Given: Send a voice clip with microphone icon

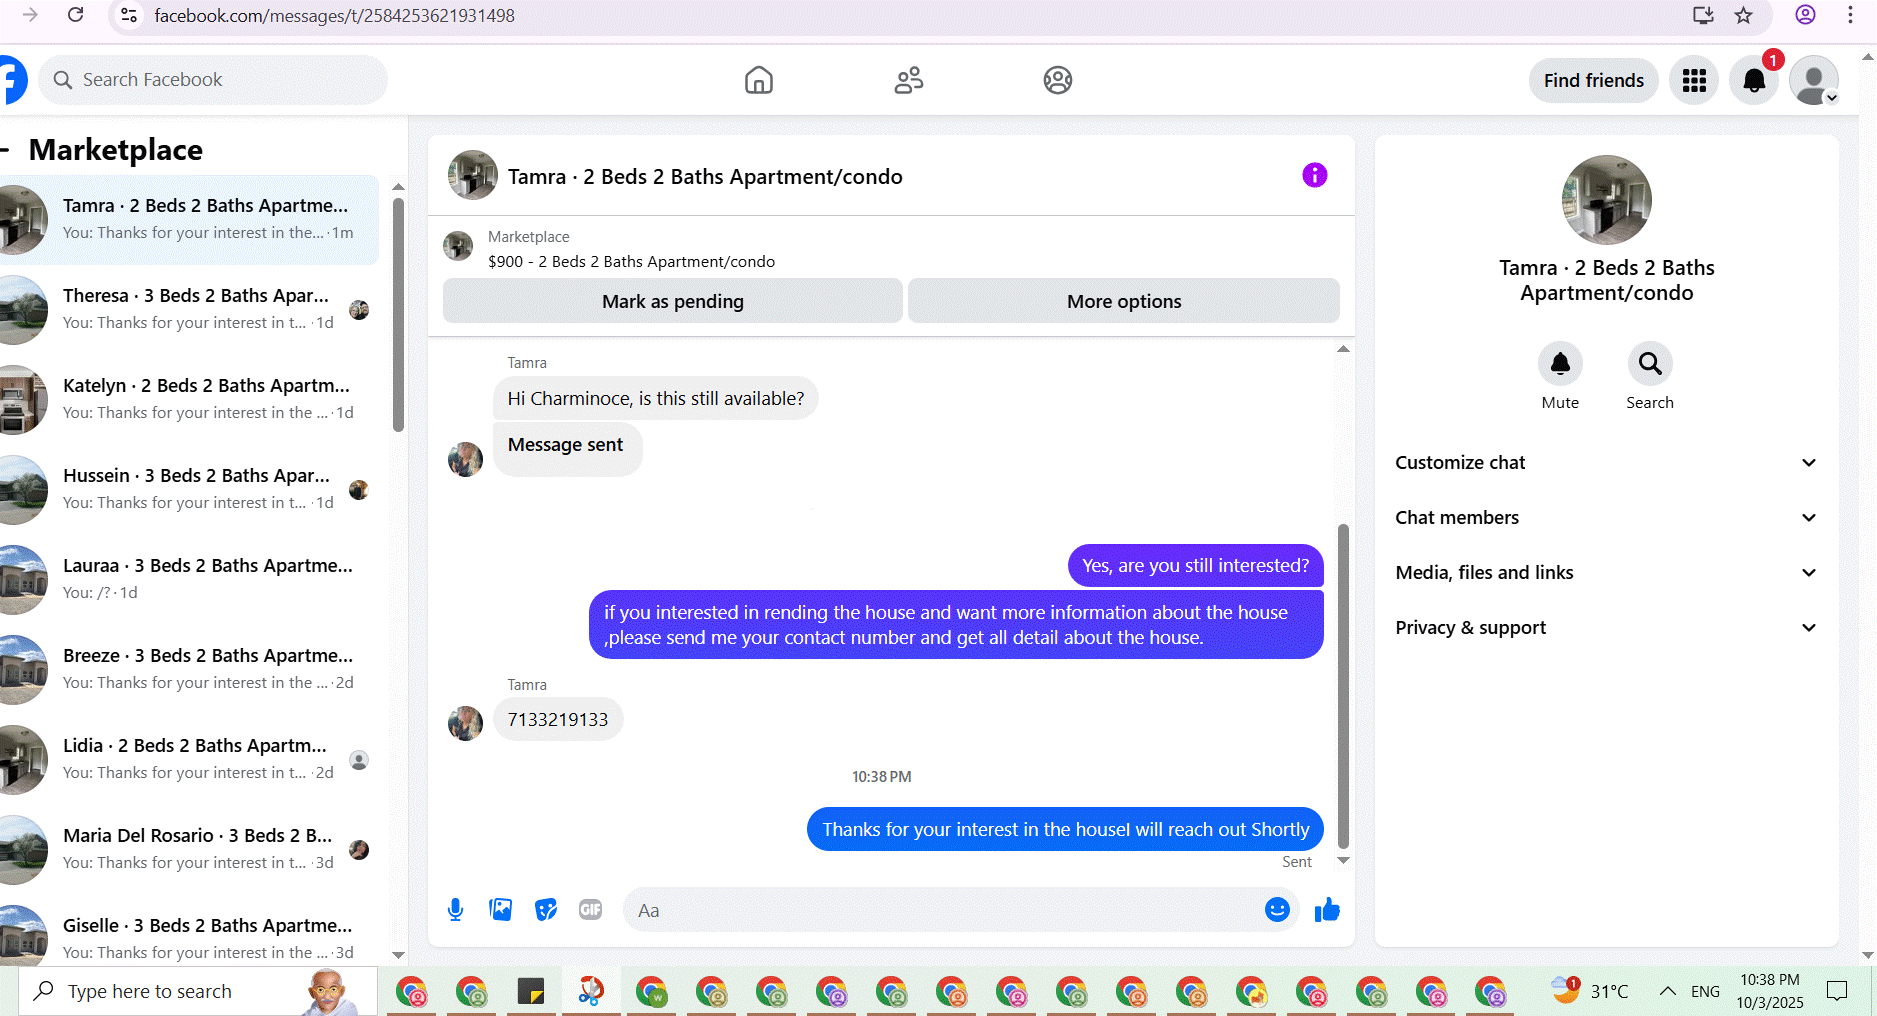Looking at the screenshot, I should click(455, 910).
